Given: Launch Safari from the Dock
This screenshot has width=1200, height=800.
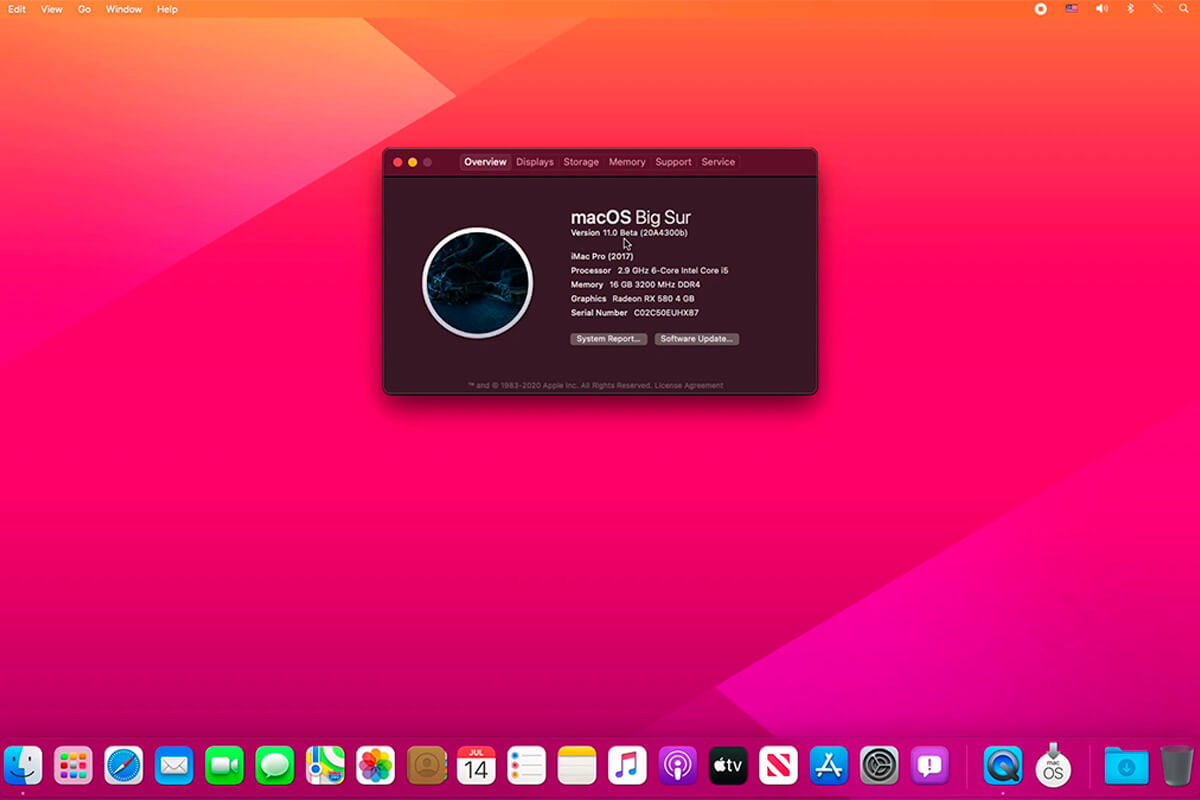Looking at the screenshot, I should pyautogui.click(x=124, y=766).
